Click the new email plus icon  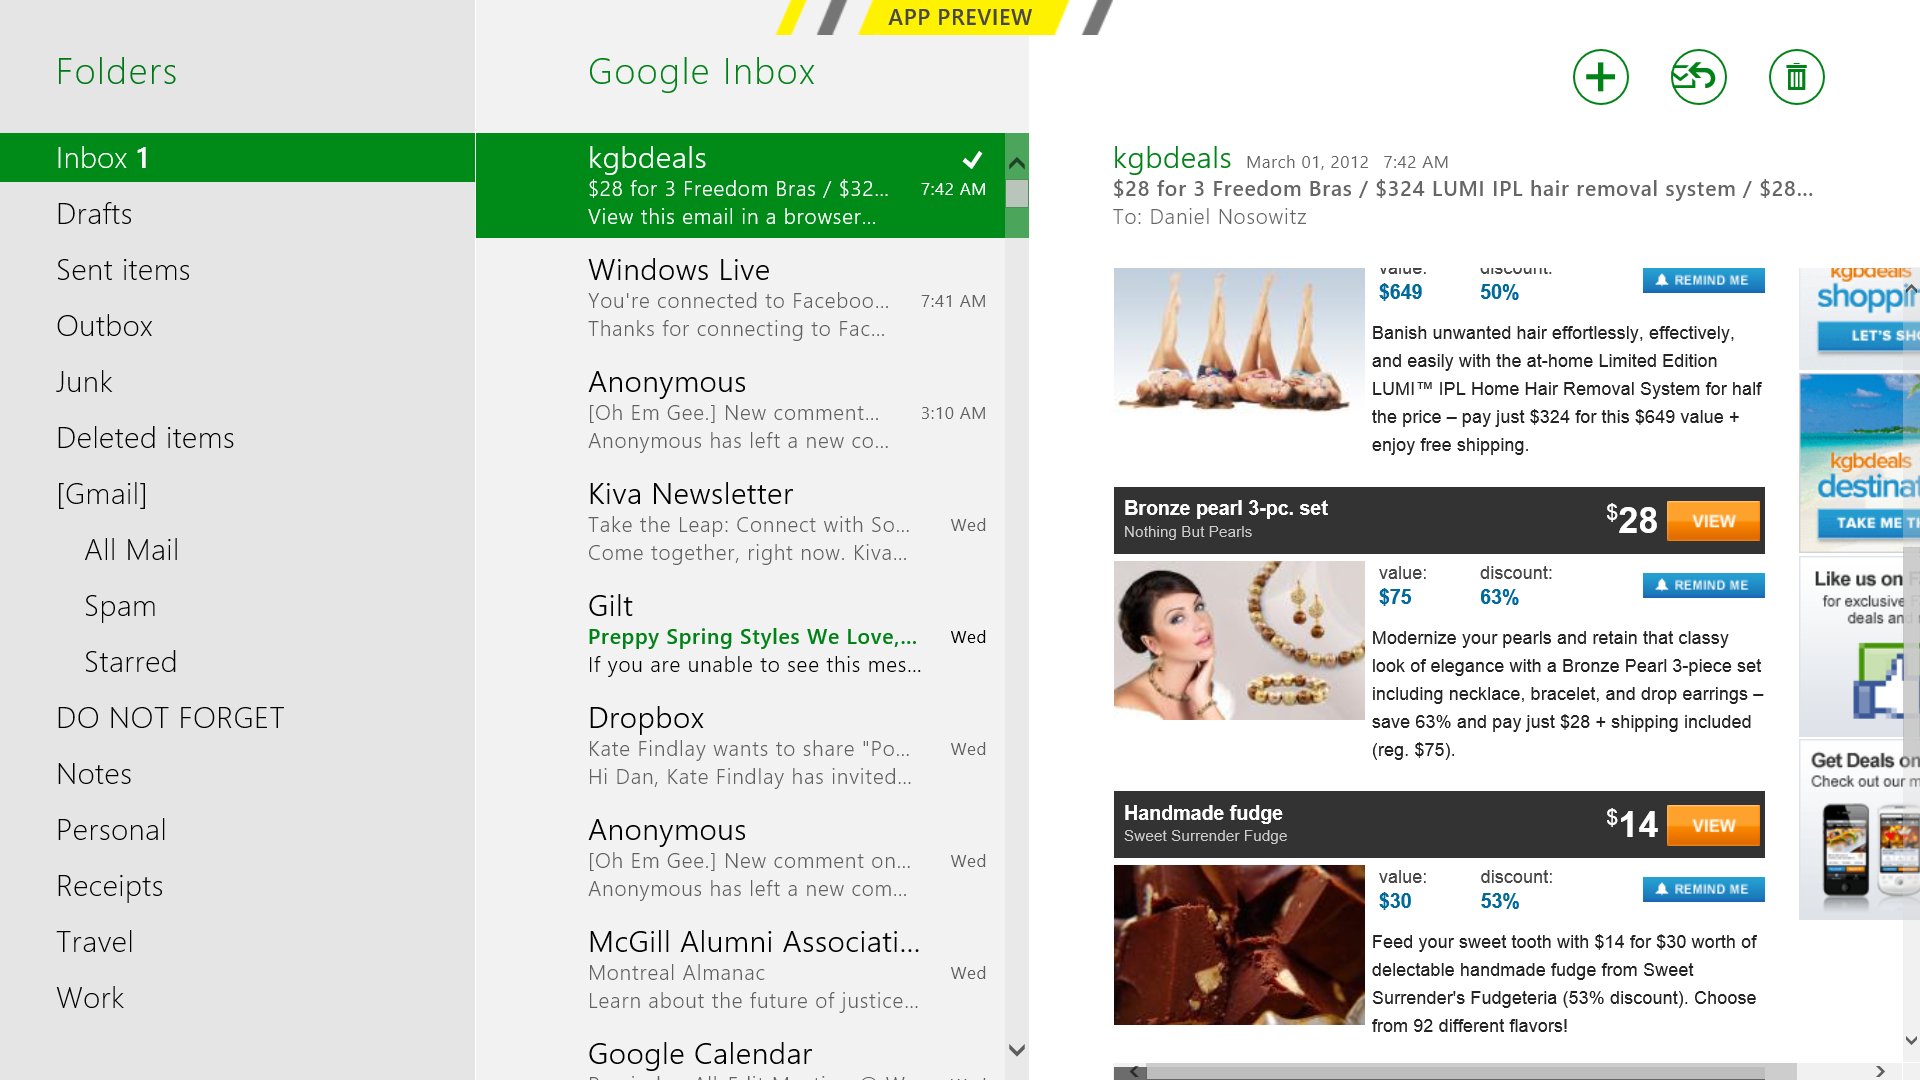click(1600, 77)
